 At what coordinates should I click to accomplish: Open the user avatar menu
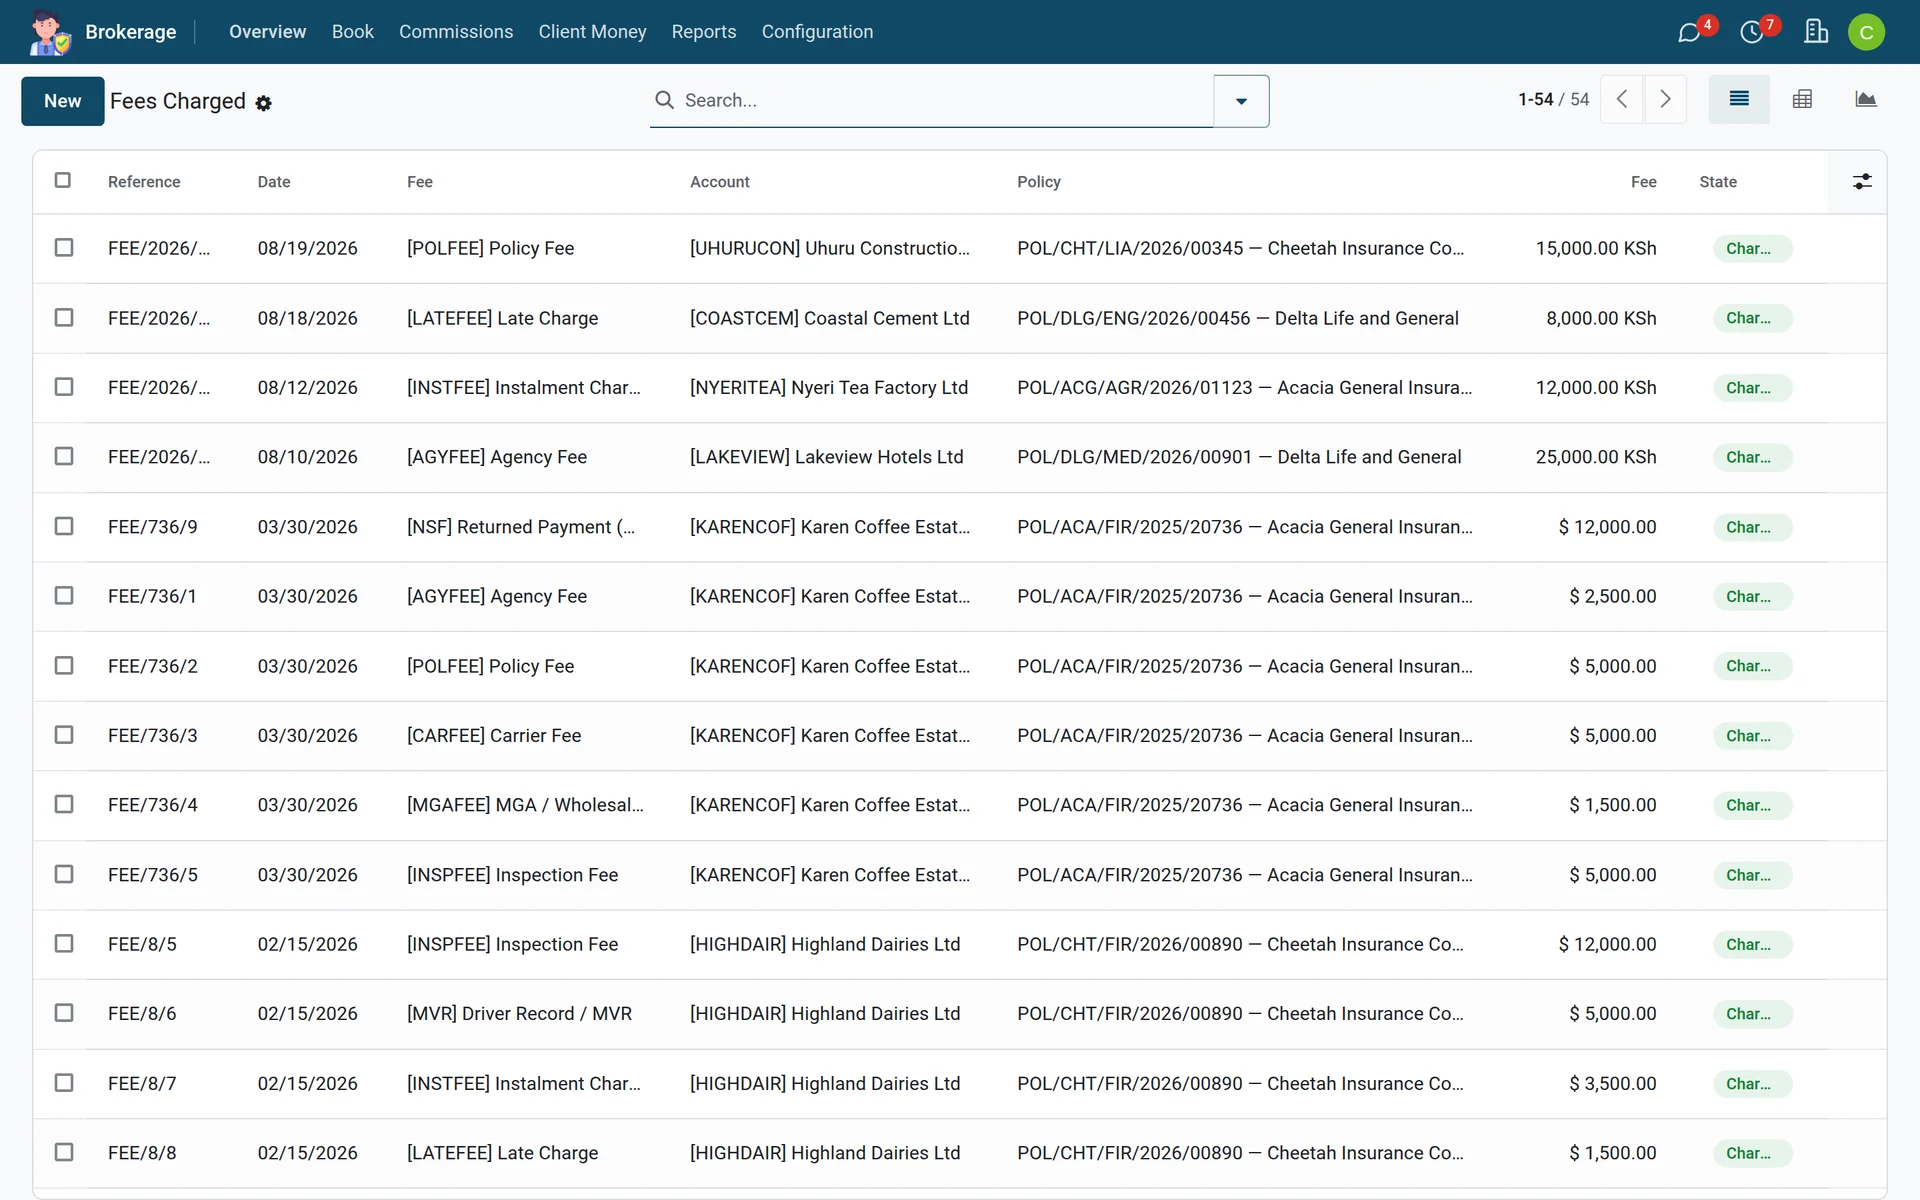click(x=1866, y=32)
